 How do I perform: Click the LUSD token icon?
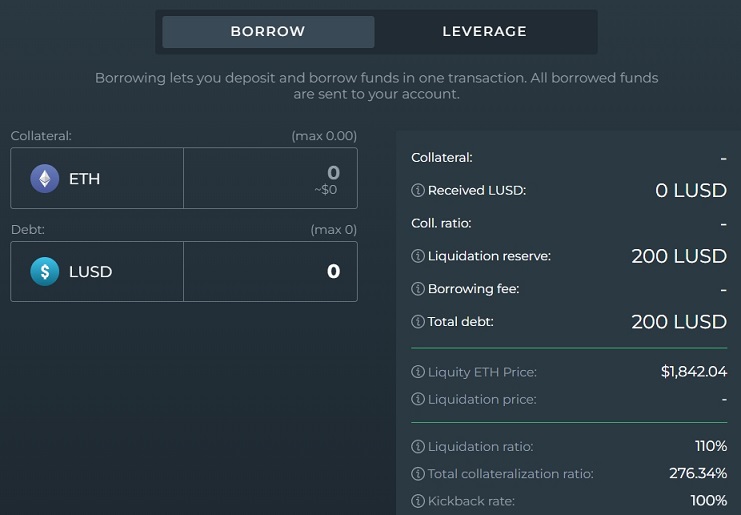pyautogui.click(x=44, y=272)
